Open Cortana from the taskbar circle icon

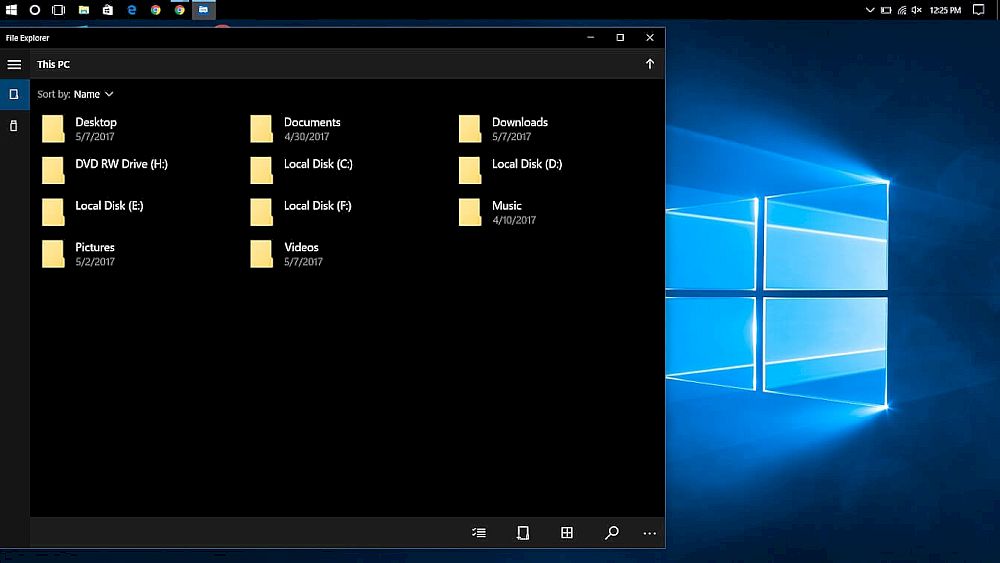point(35,10)
